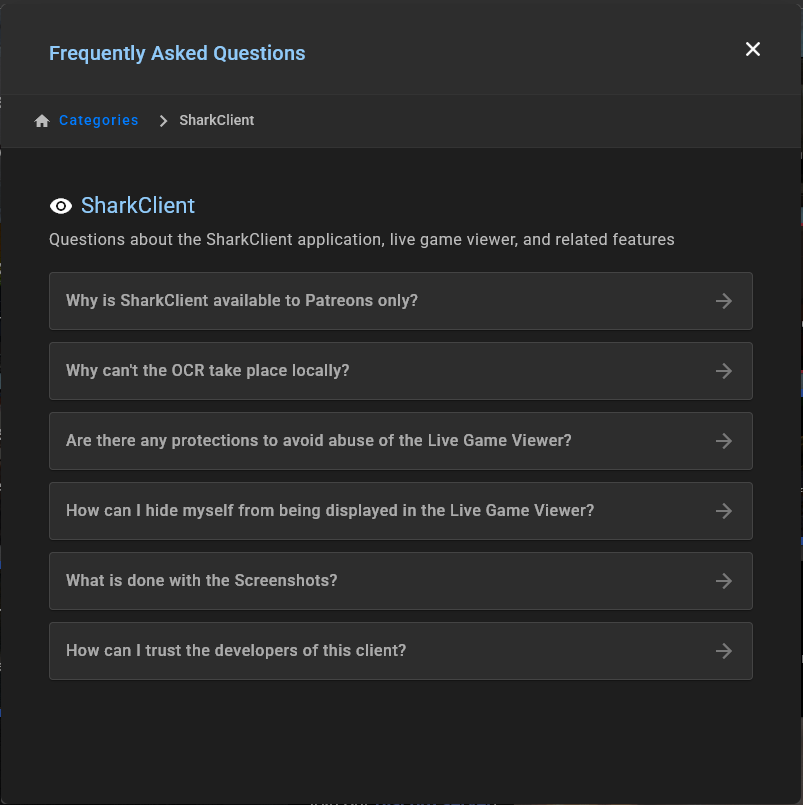Close the Frequently Asked Questions dialog
Viewport: 803px width, 805px height.
click(753, 49)
